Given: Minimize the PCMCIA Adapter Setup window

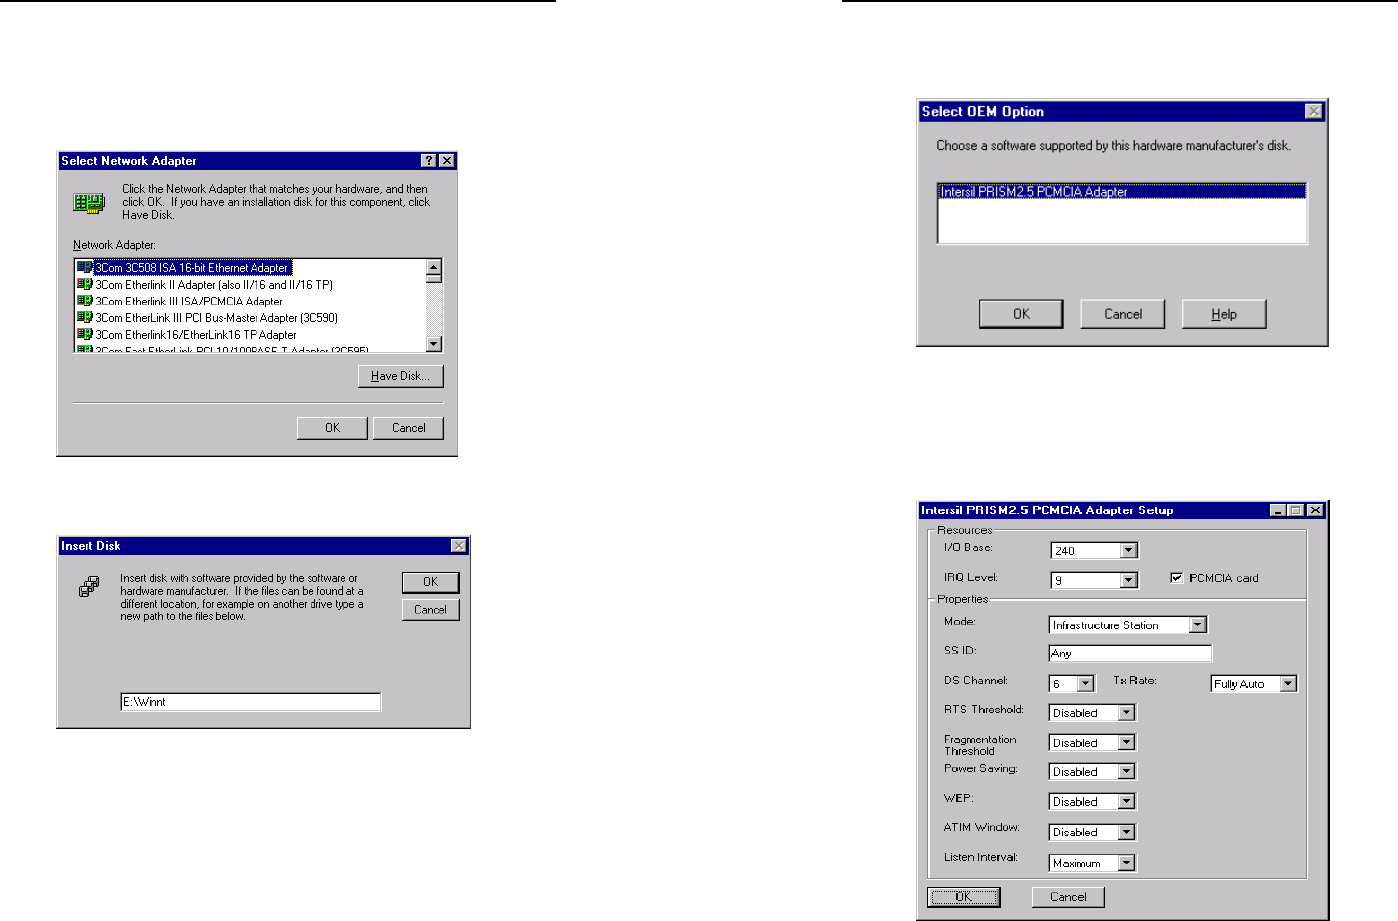Looking at the screenshot, I should coord(1279,510).
